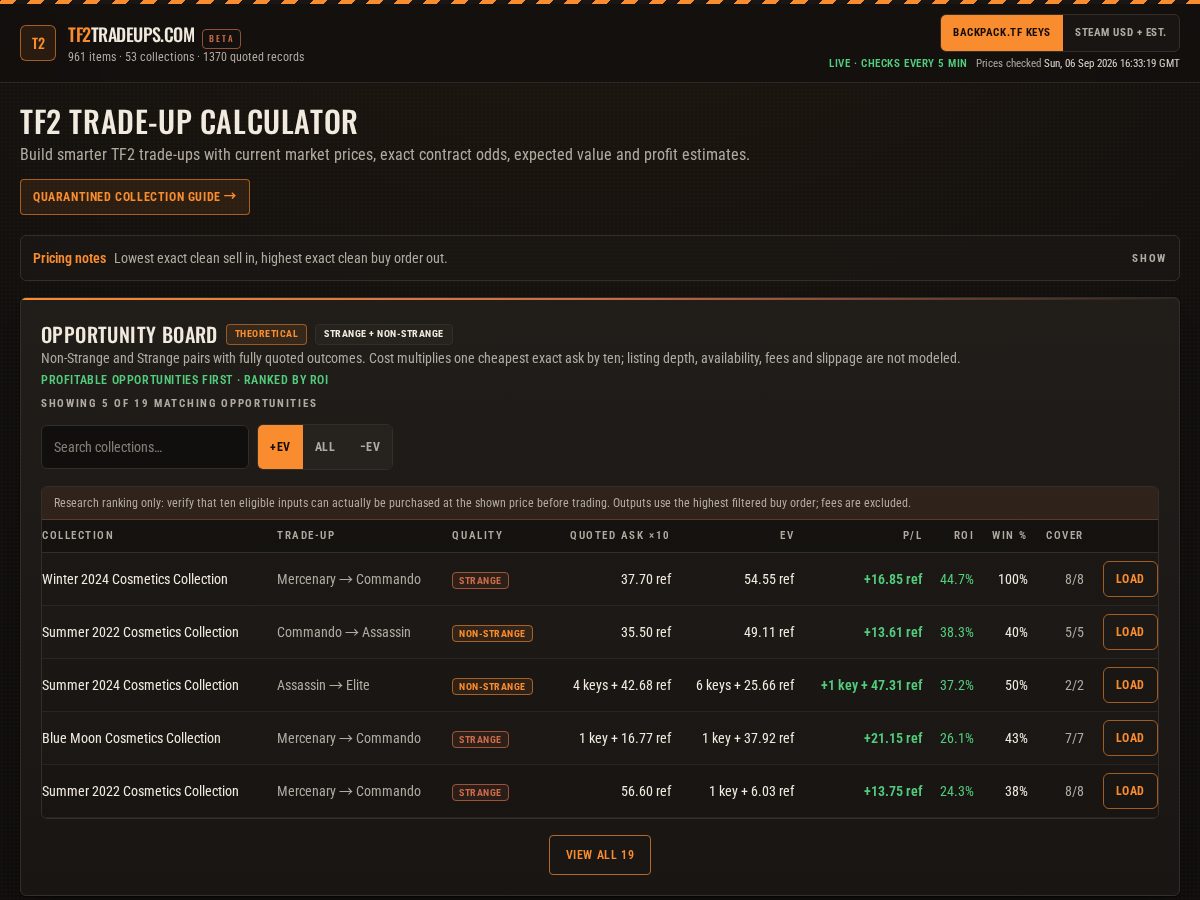The height and width of the screenshot is (900, 1200).
Task: Click the Collection column header
Action: (78, 536)
